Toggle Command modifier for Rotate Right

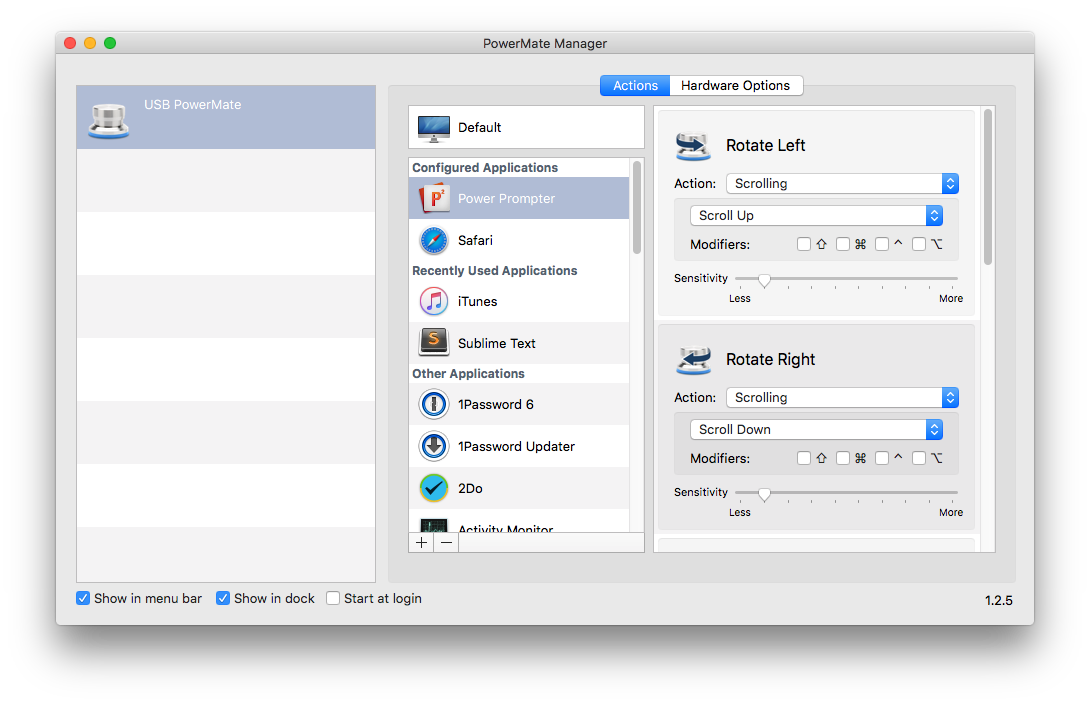(x=843, y=458)
